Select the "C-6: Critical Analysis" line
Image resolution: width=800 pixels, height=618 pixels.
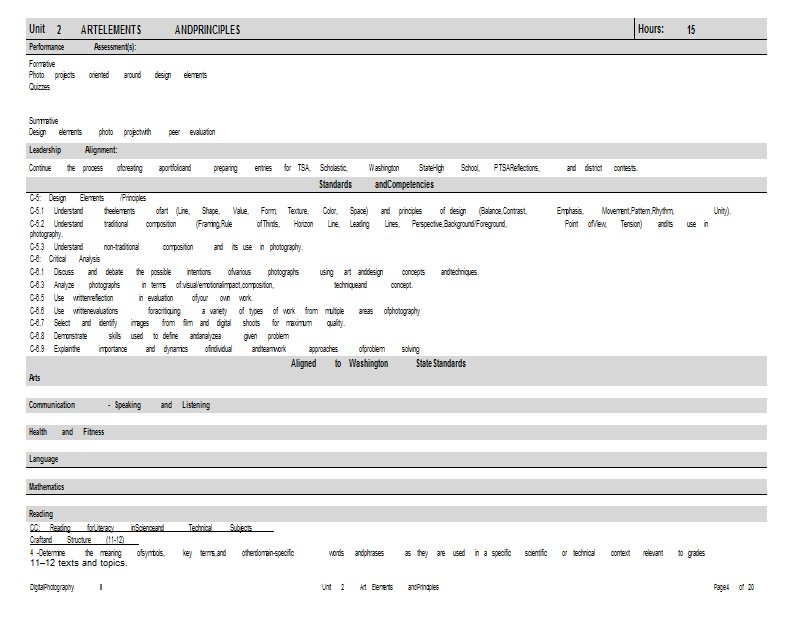[x=64, y=259]
